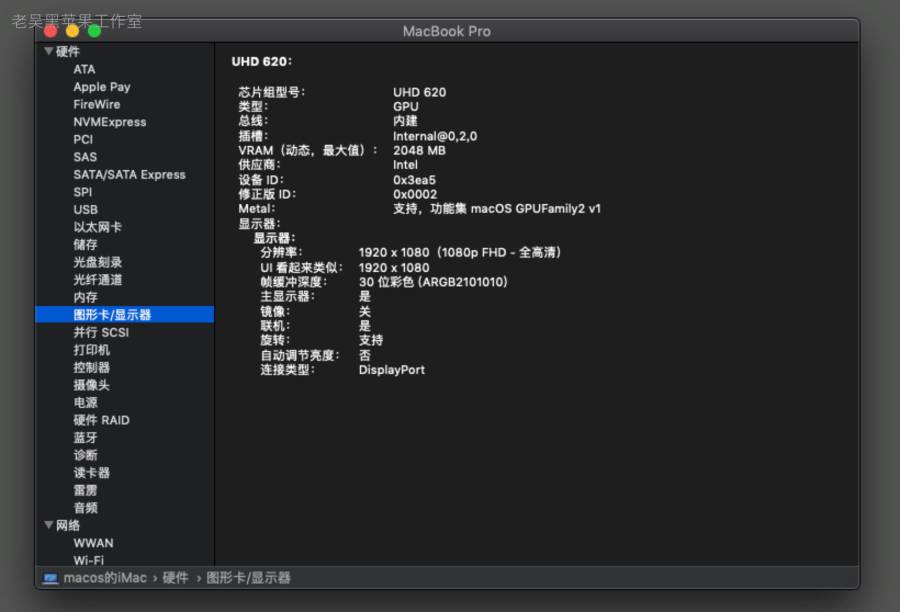Screen dimensions: 900x612
Task: Collapse the 硬件 disclosure triangle
Action: point(49,51)
